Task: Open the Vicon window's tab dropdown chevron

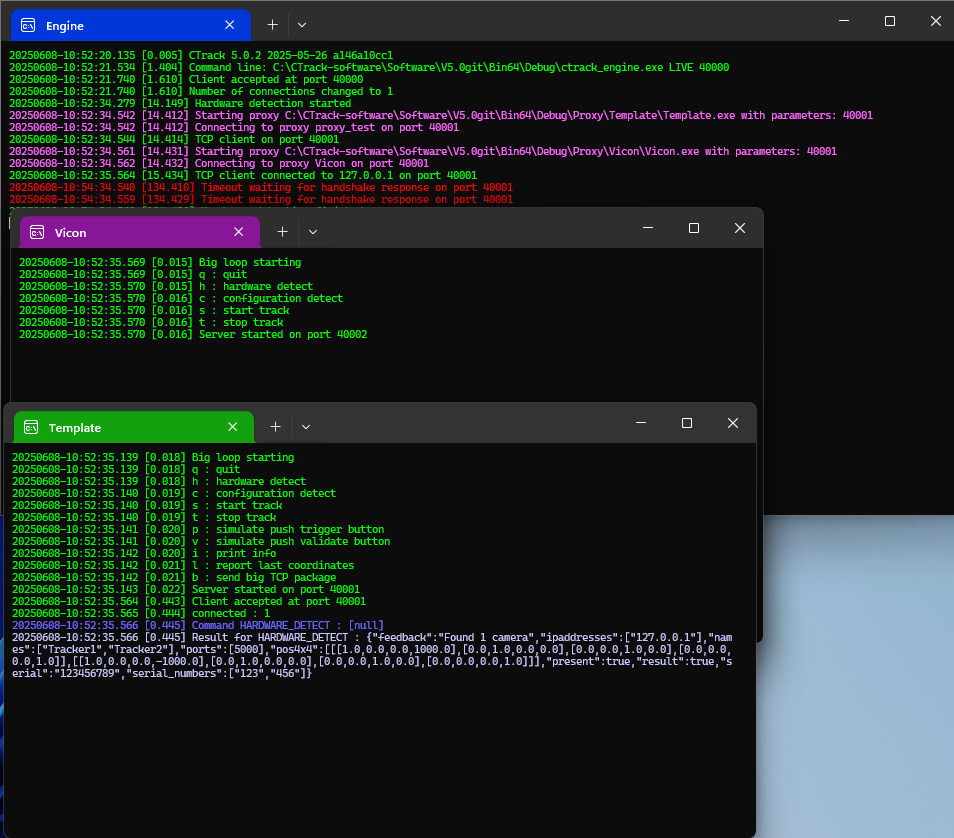Action: (x=313, y=232)
